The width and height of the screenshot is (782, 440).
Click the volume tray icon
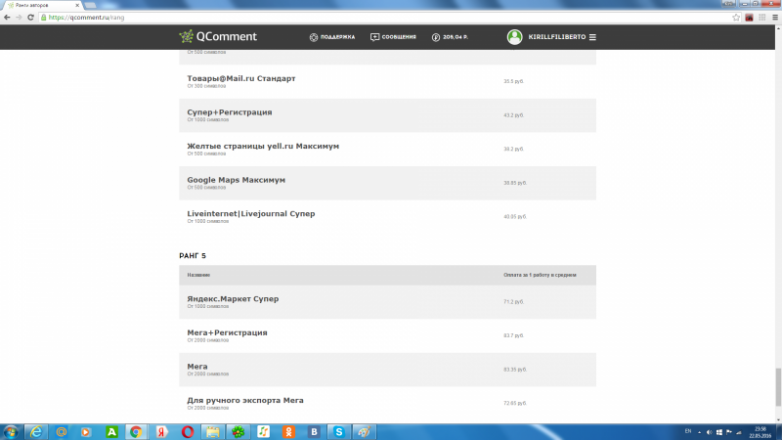[x=709, y=432]
